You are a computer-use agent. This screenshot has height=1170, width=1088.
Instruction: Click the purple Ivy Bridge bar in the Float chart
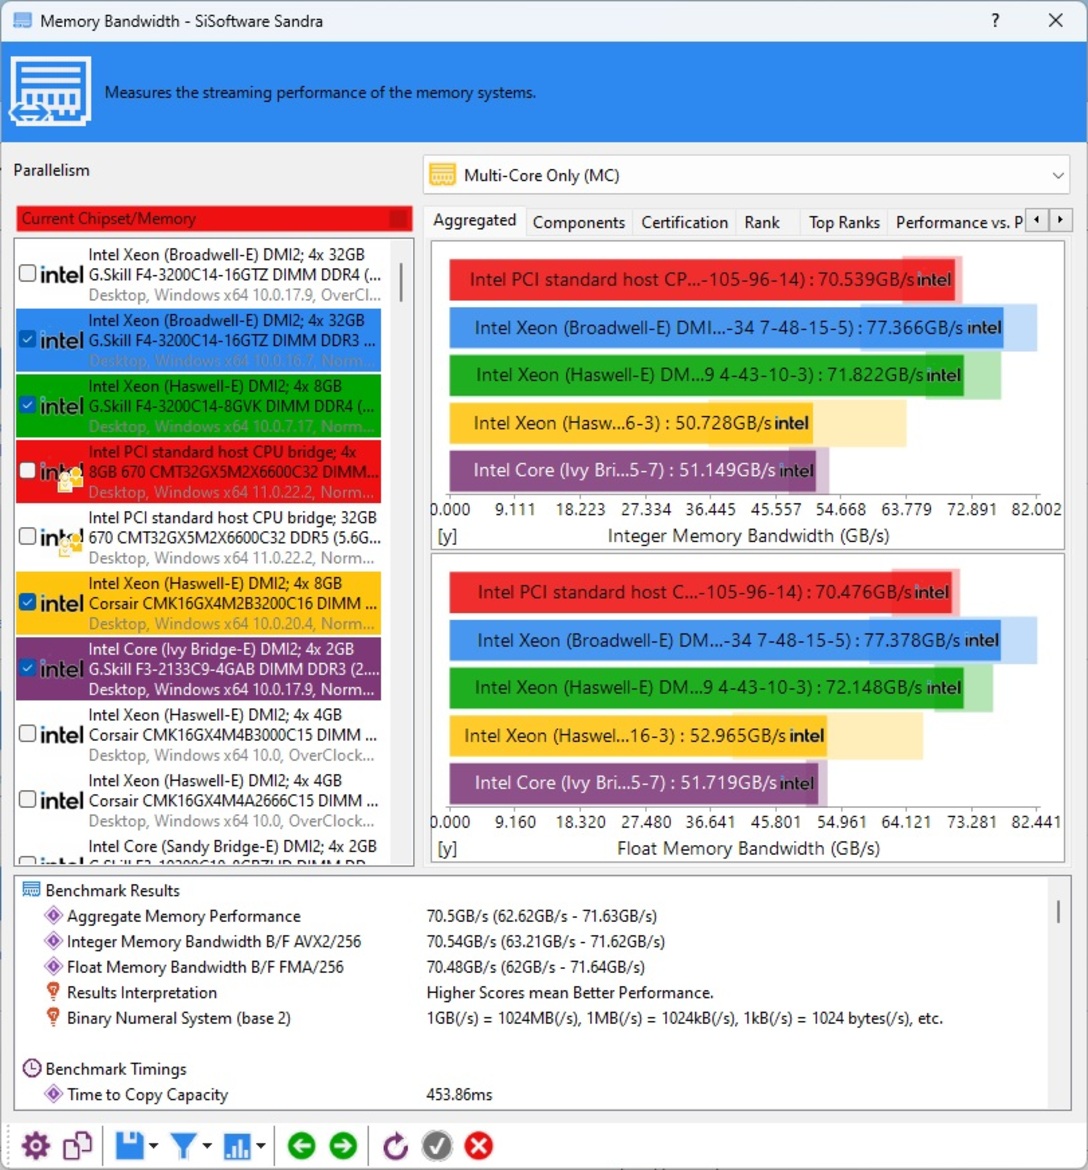pyautogui.click(x=634, y=783)
